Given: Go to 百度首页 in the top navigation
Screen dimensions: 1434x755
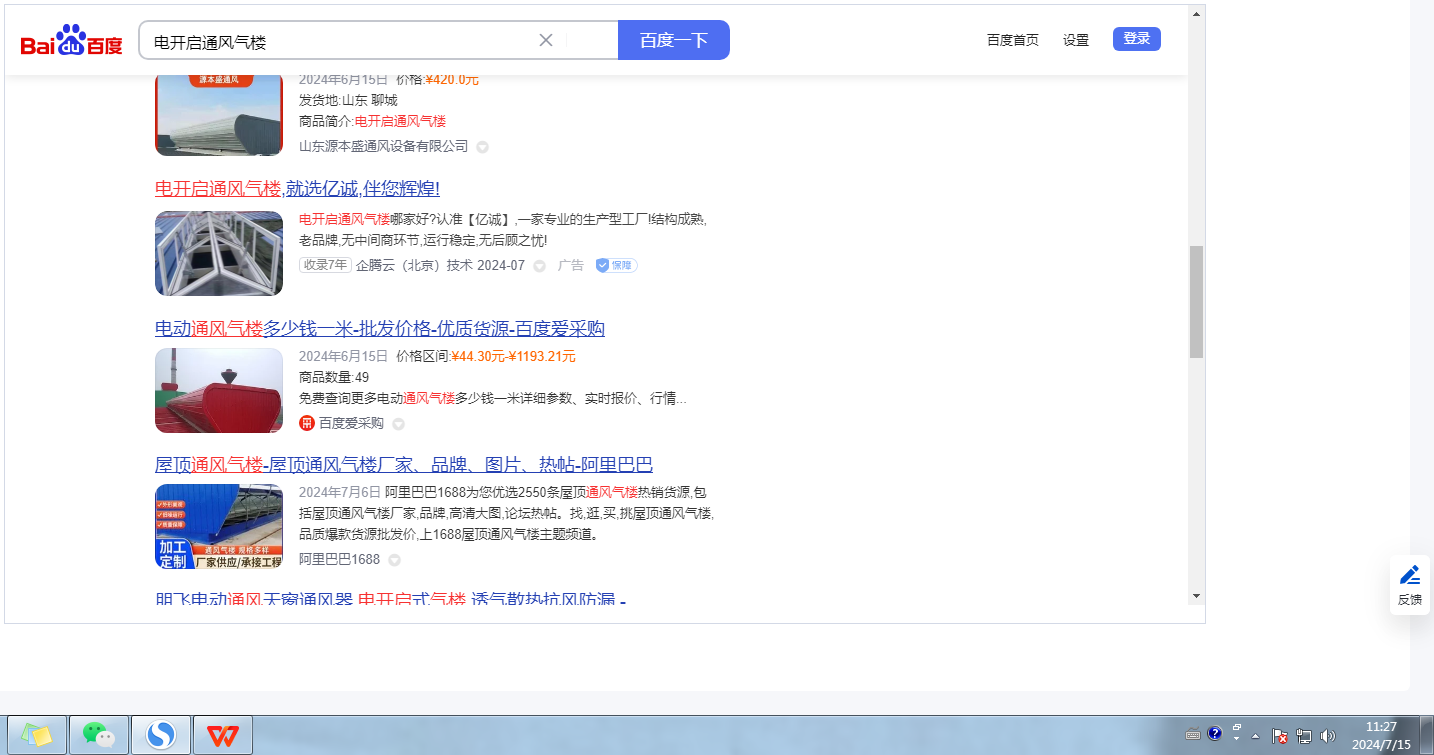Looking at the screenshot, I should 1012,40.
